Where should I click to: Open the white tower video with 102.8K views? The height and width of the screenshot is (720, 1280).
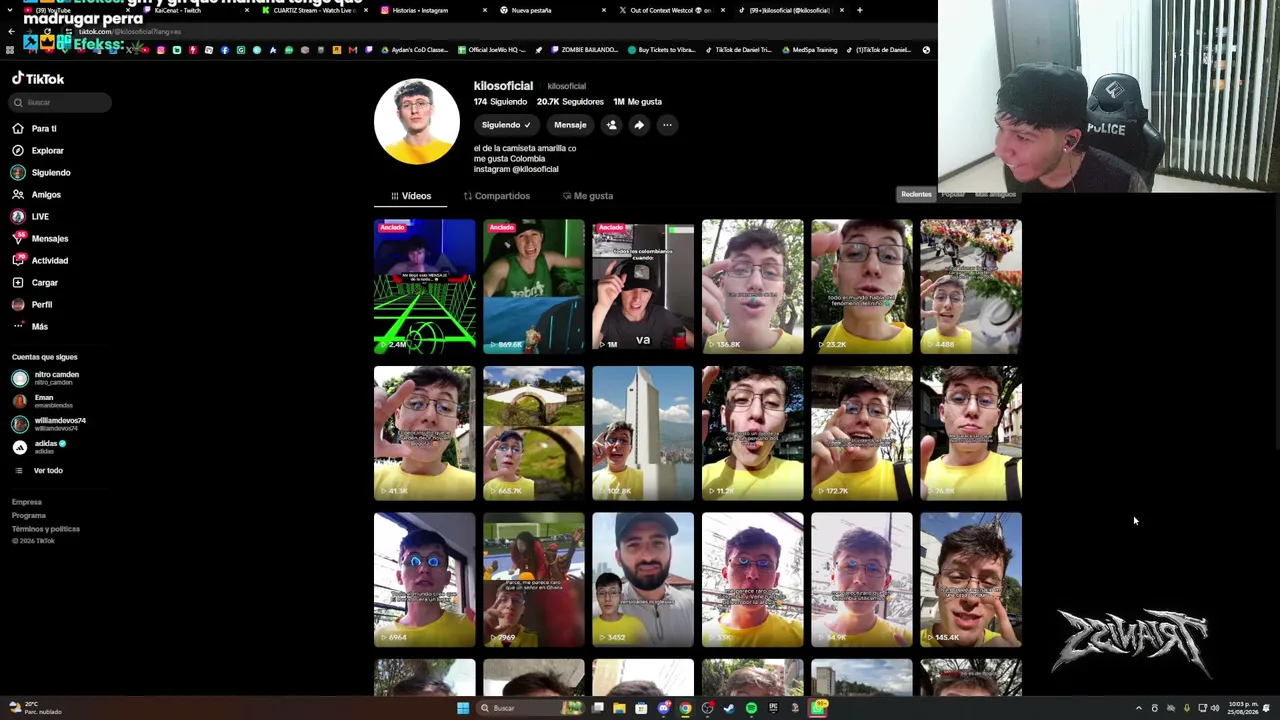(643, 433)
